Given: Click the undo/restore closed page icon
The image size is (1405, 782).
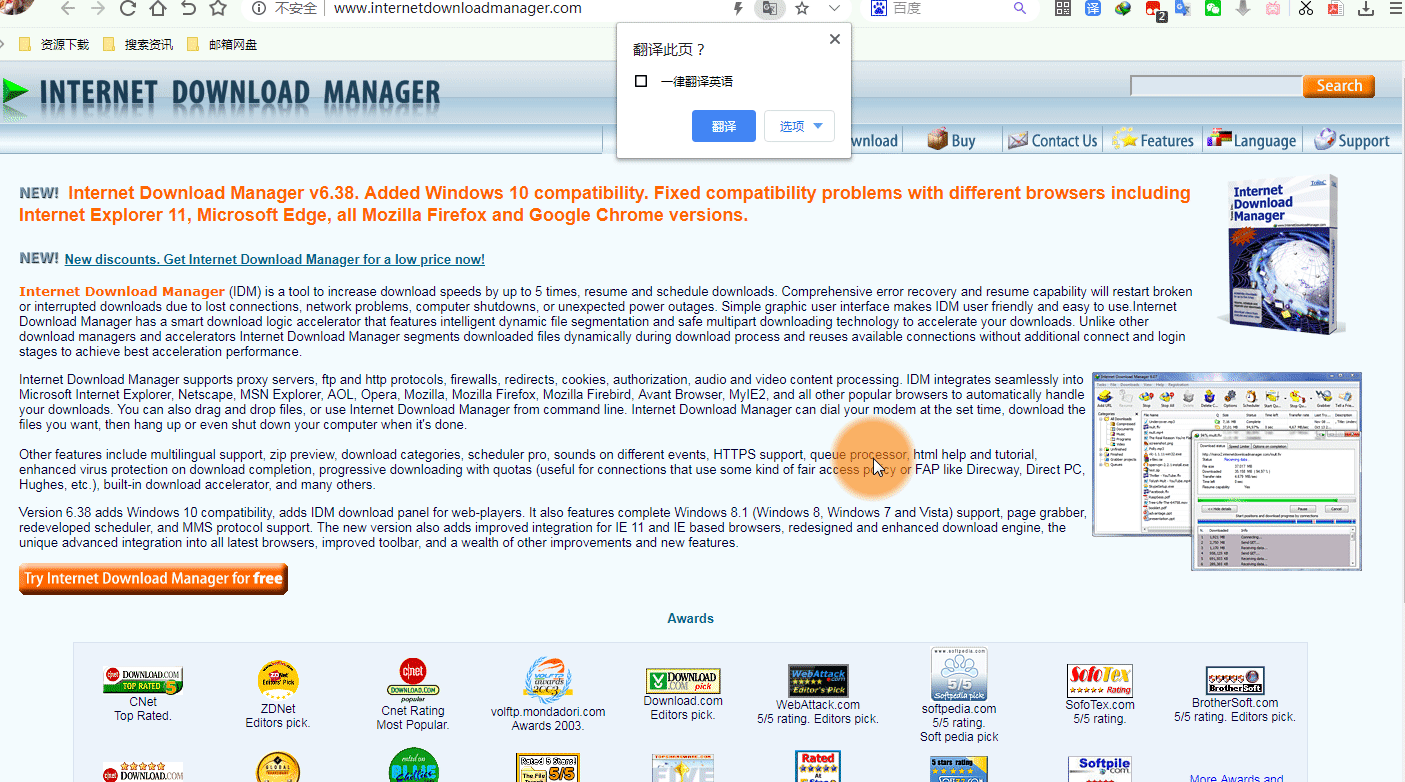Looking at the screenshot, I should tap(188, 9).
